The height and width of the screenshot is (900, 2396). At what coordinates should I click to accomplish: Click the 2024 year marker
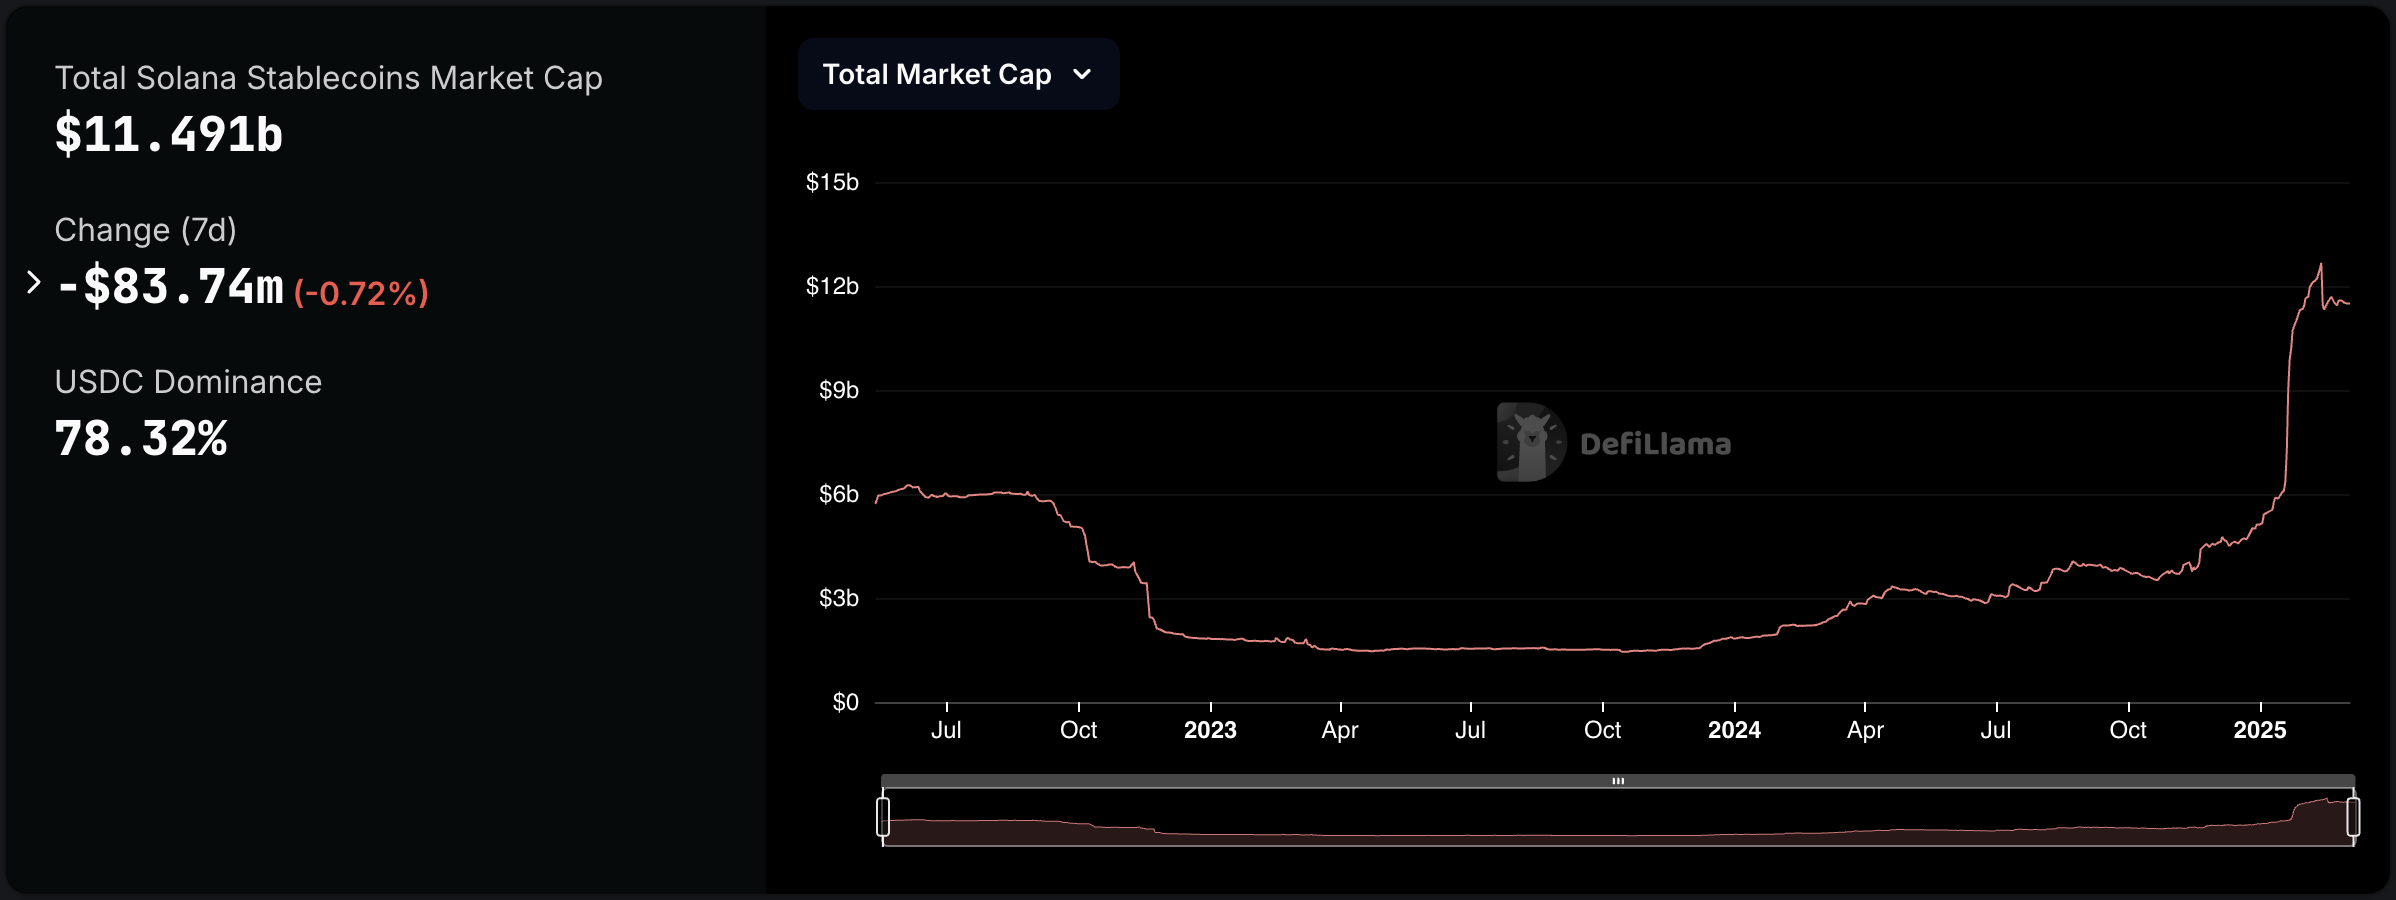pyautogui.click(x=1735, y=730)
